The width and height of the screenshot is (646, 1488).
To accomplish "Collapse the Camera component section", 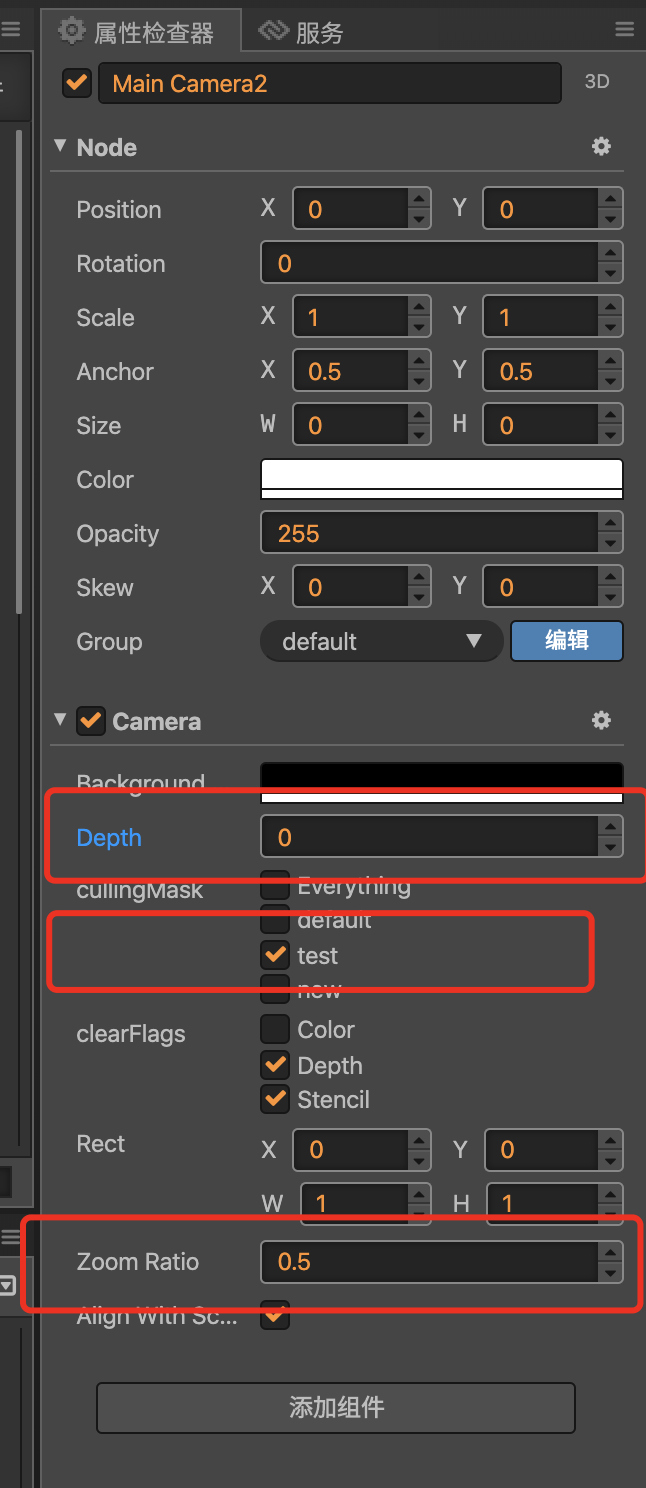I will coord(60,721).
